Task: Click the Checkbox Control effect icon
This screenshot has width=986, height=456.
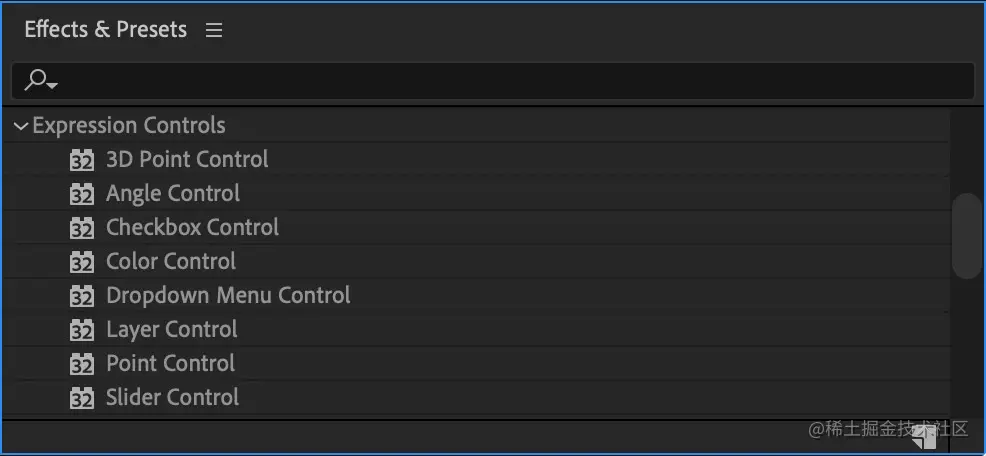Action: (82, 228)
